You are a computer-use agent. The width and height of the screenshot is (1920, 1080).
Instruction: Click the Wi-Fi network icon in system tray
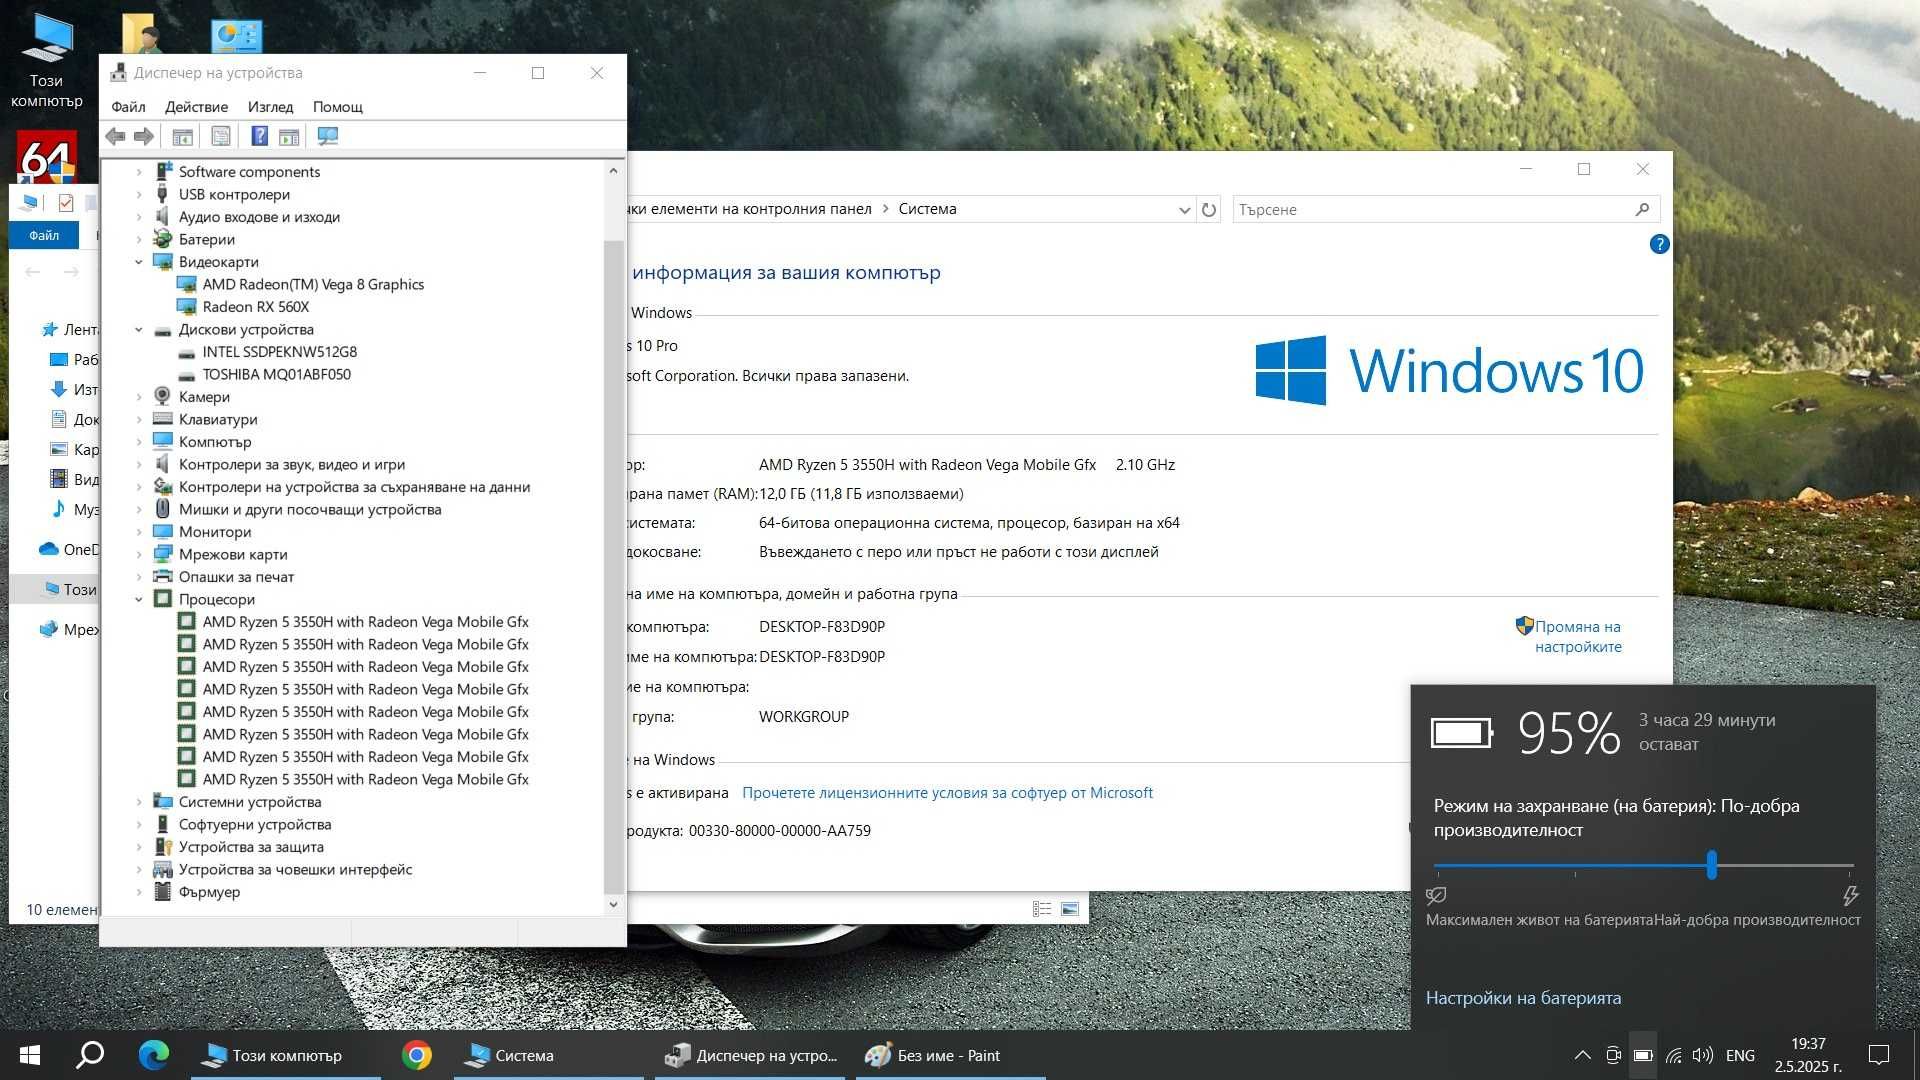point(1673,1055)
